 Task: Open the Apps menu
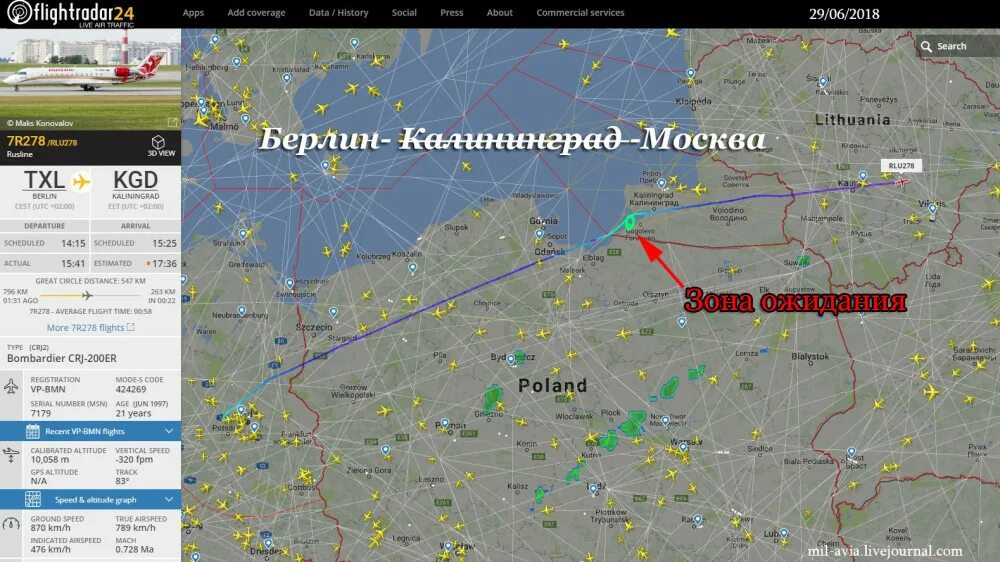point(193,13)
